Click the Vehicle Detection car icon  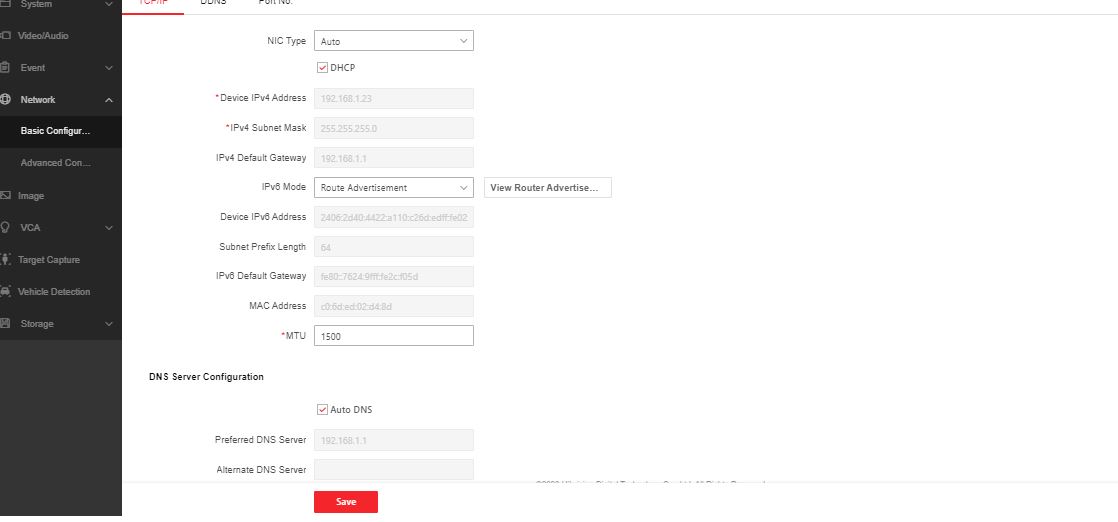[x=5, y=292]
